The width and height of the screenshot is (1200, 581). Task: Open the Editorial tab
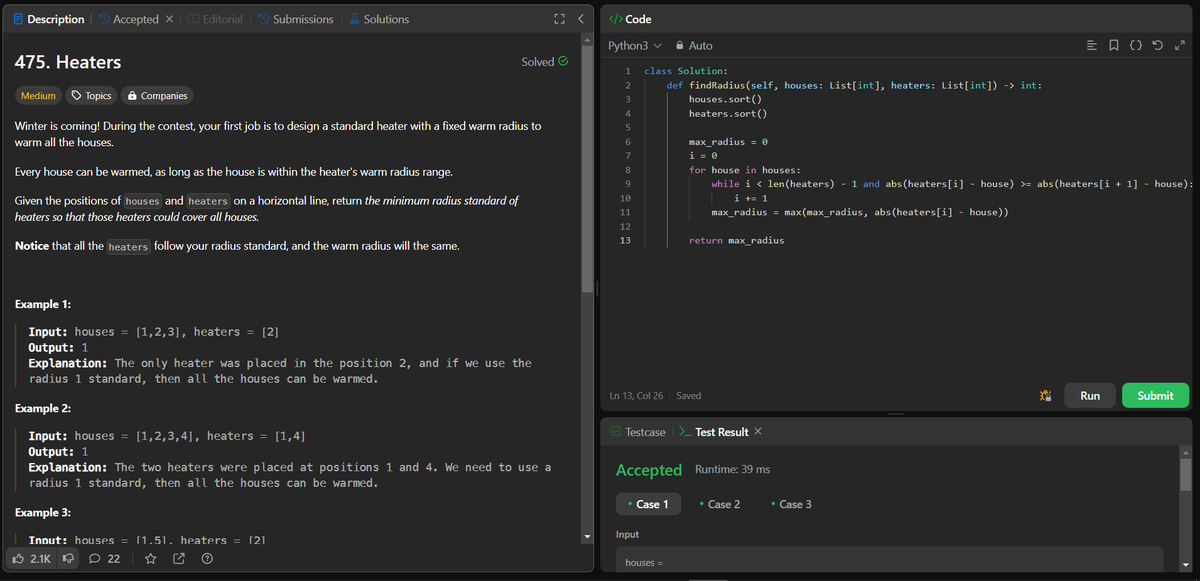[214, 19]
